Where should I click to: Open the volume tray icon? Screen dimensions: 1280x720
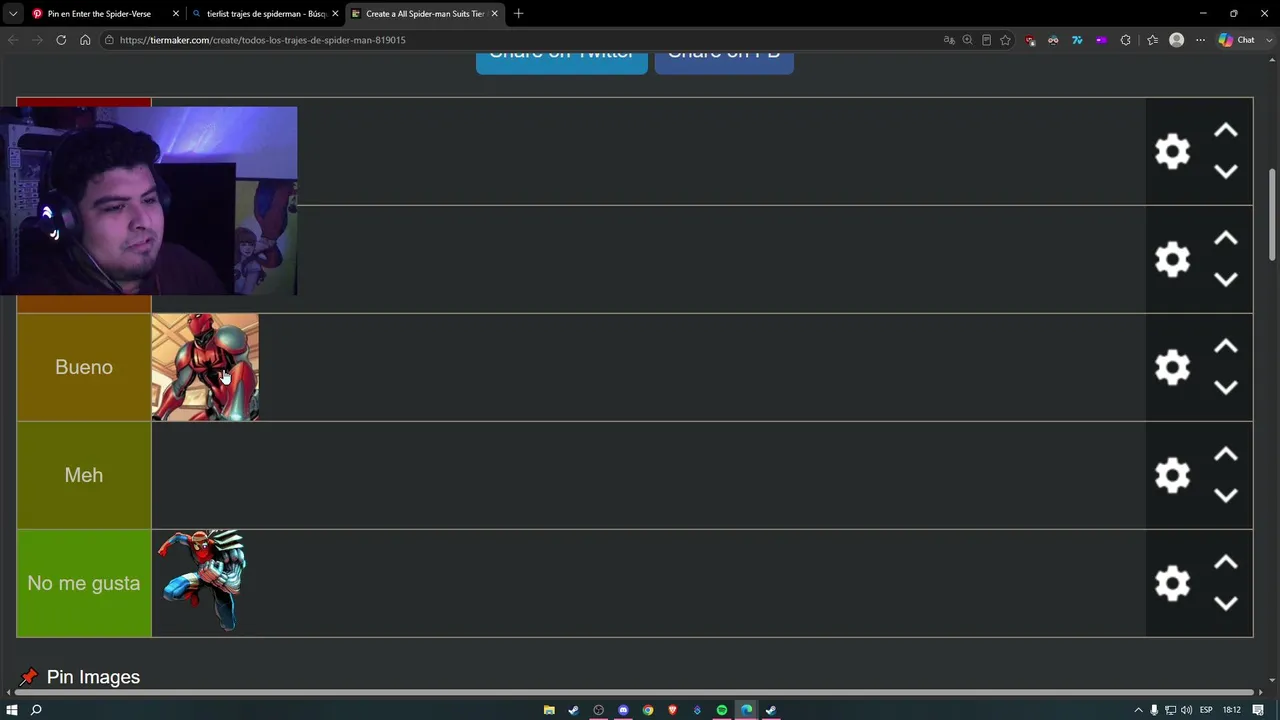point(1186,710)
